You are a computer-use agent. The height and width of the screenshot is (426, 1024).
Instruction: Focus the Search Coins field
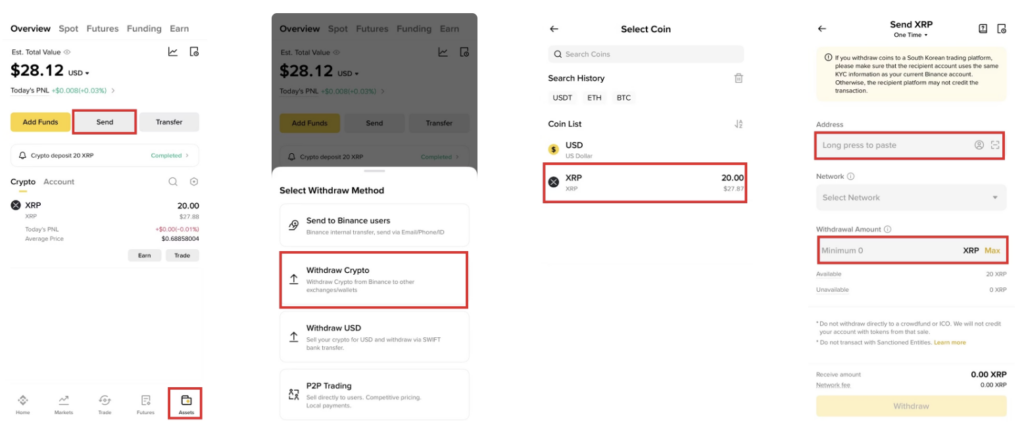(x=646, y=54)
